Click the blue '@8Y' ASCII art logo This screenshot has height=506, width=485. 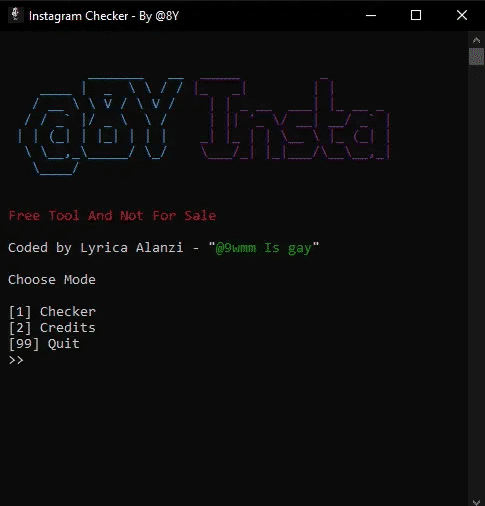click(101, 126)
